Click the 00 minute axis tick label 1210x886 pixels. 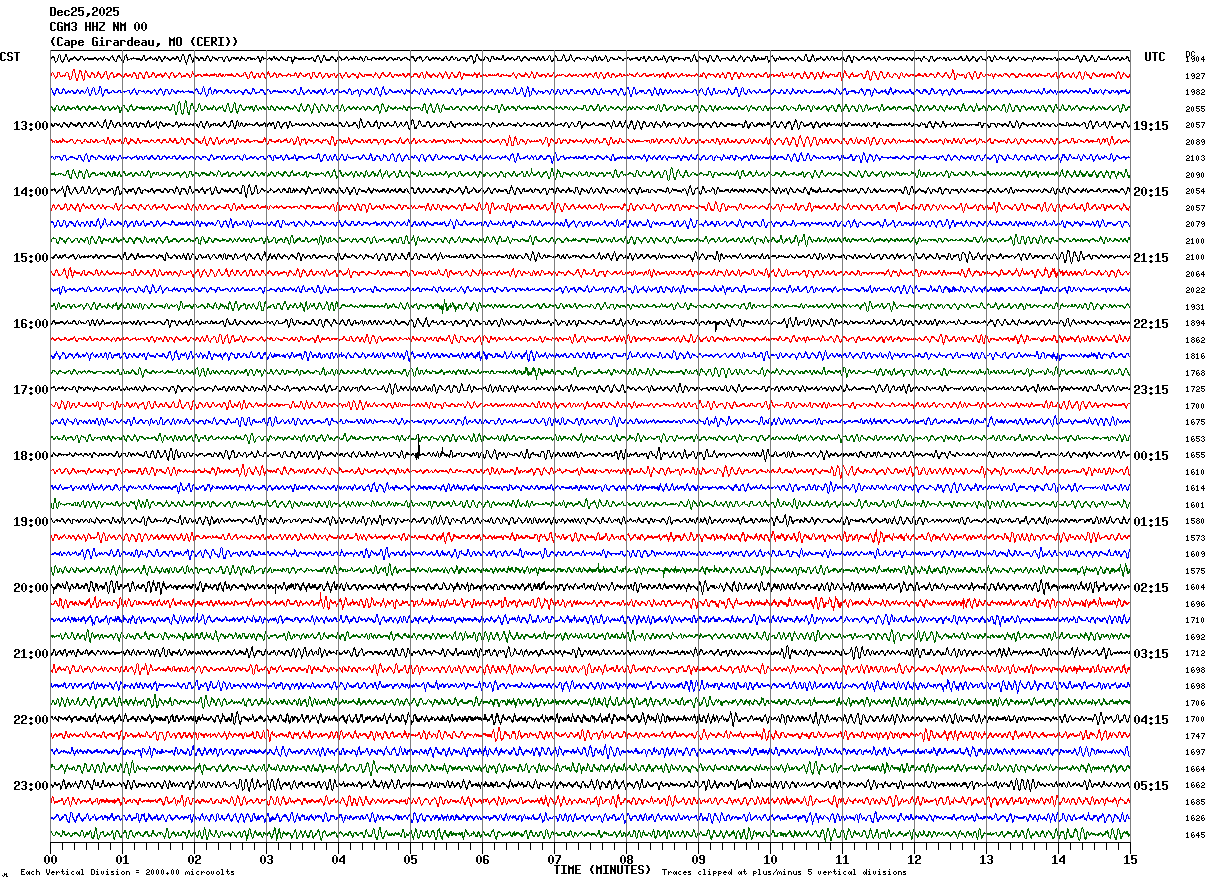[x=50, y=860]
